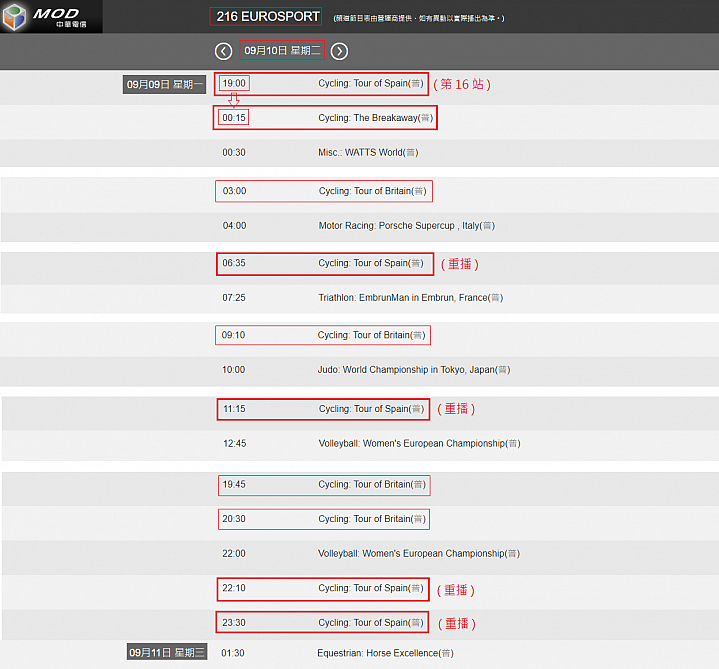Open Misc.: WATTS World program
719x669 pixels.
pos(368,152)
